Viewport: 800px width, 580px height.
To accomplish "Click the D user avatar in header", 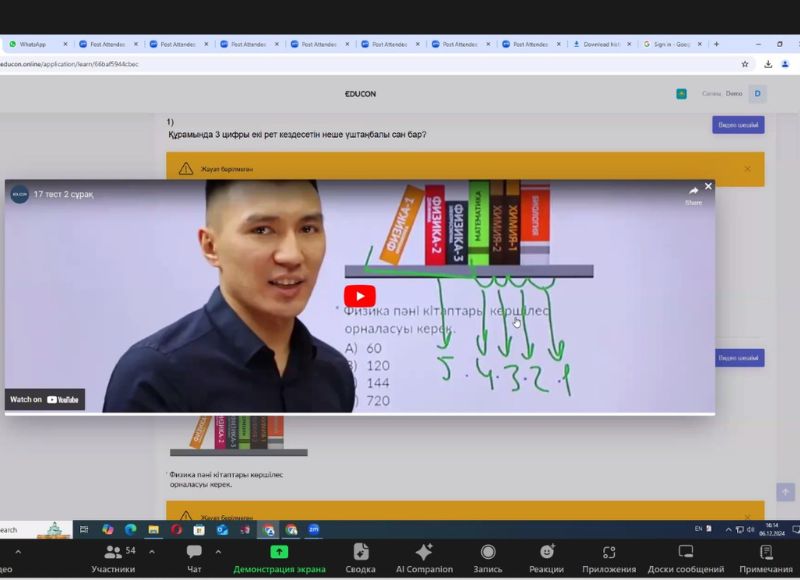I will (757, 94).
